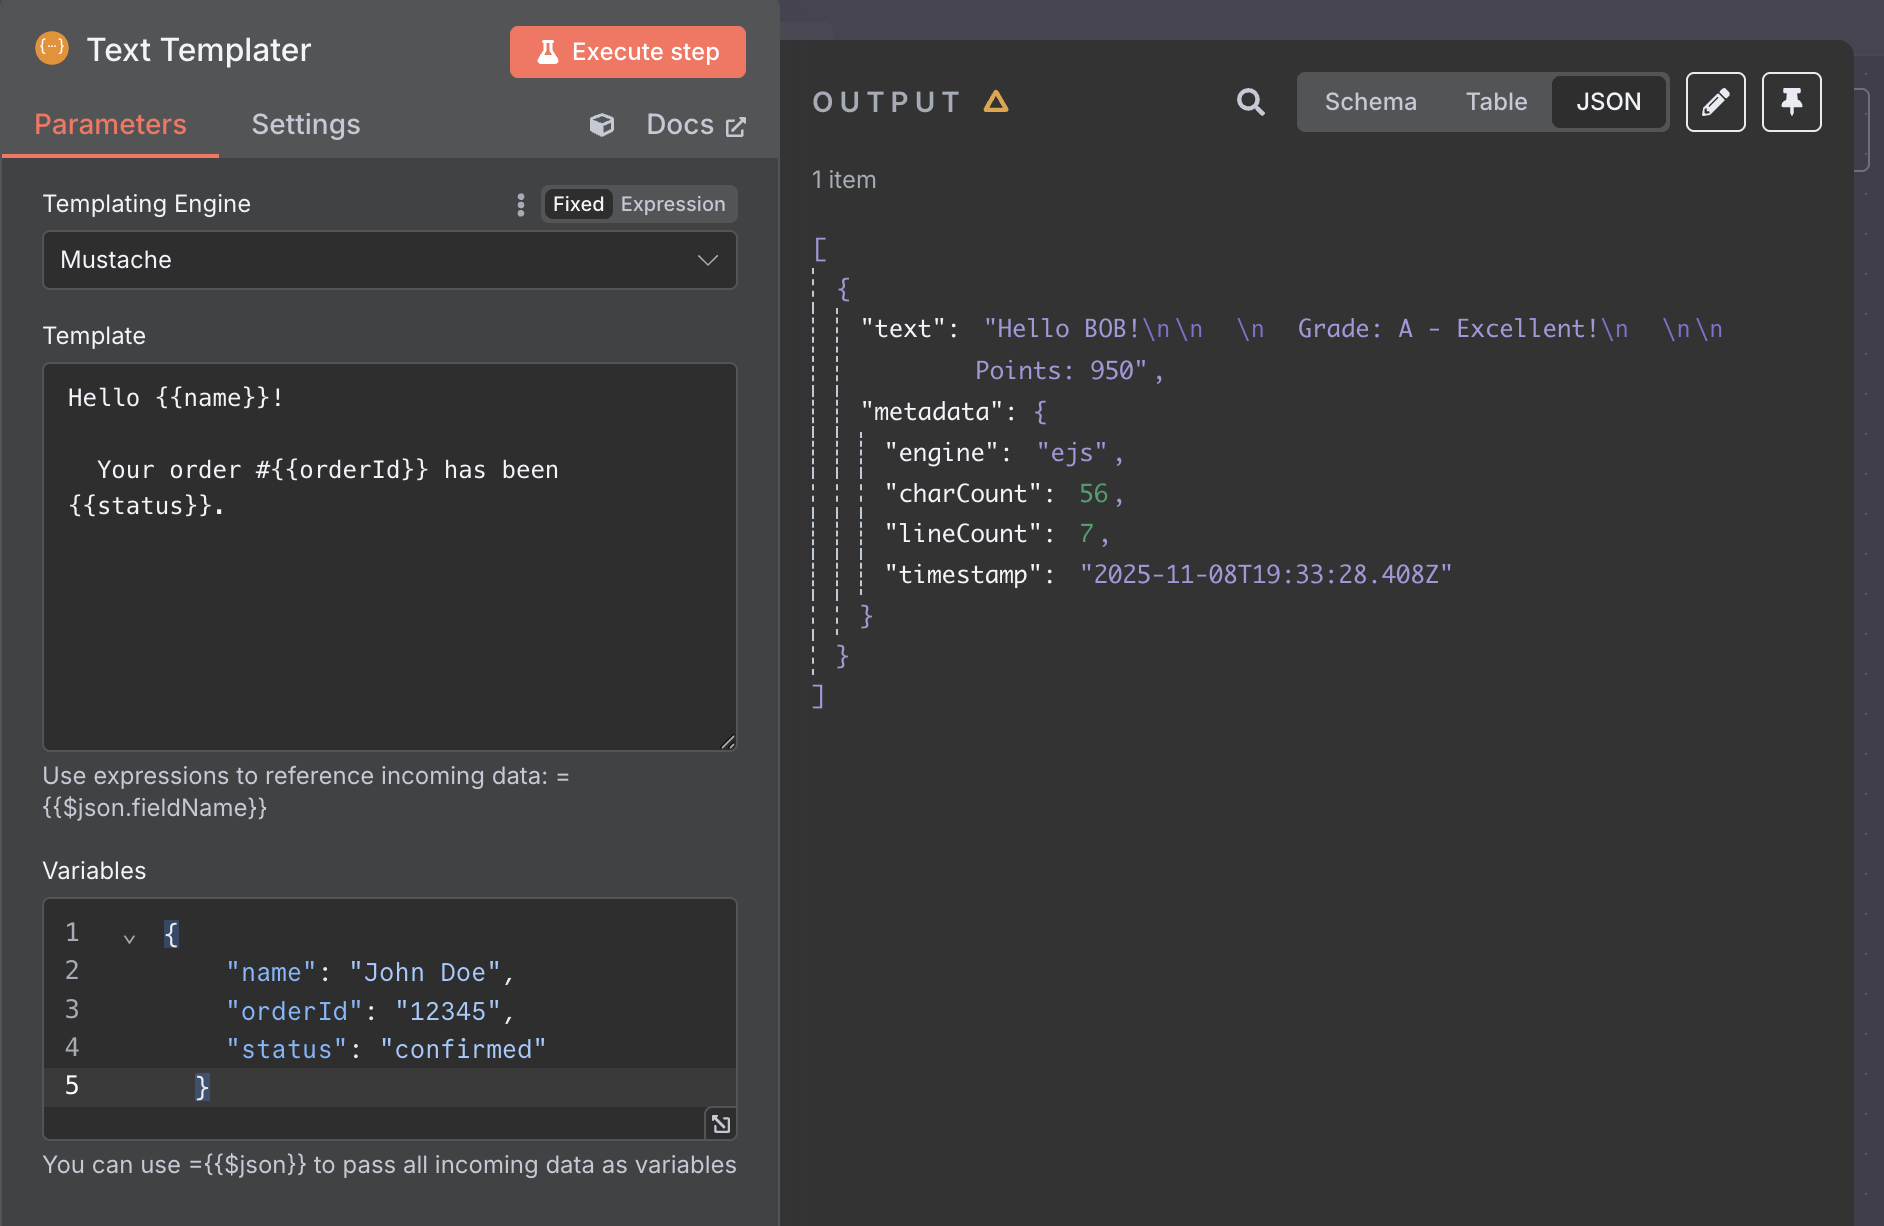1884x1226 pixels.
Task: Click the cube package icon beside Docs
Action: pos(602,125)
